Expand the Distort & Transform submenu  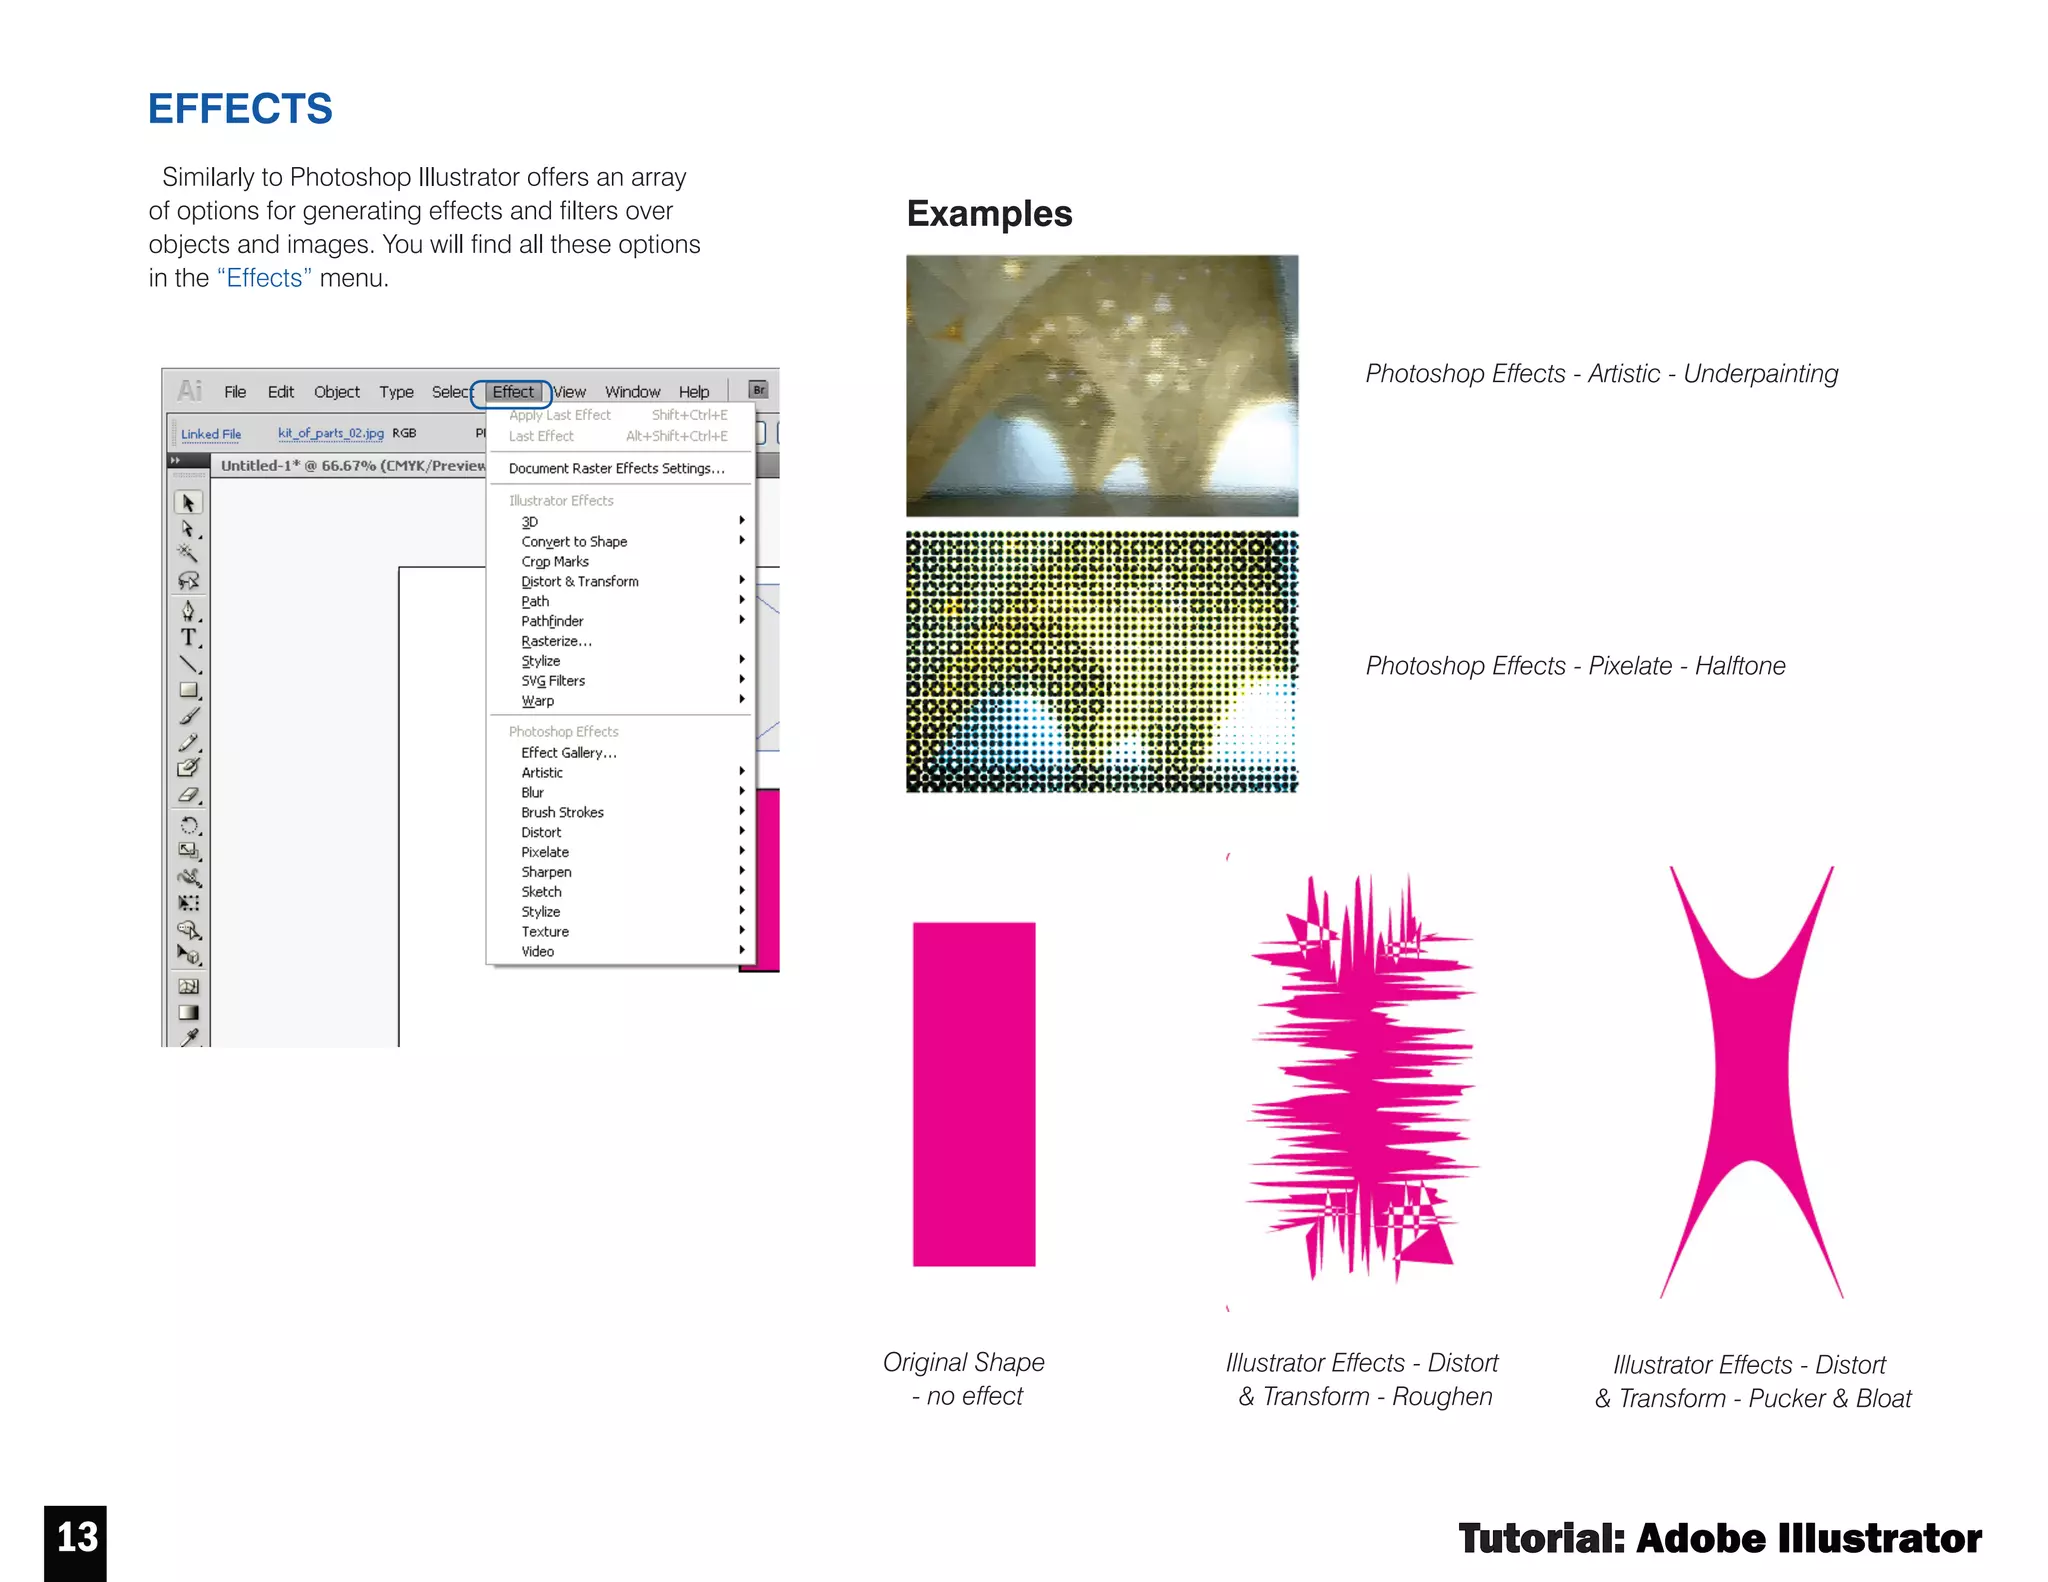[580, 581]
